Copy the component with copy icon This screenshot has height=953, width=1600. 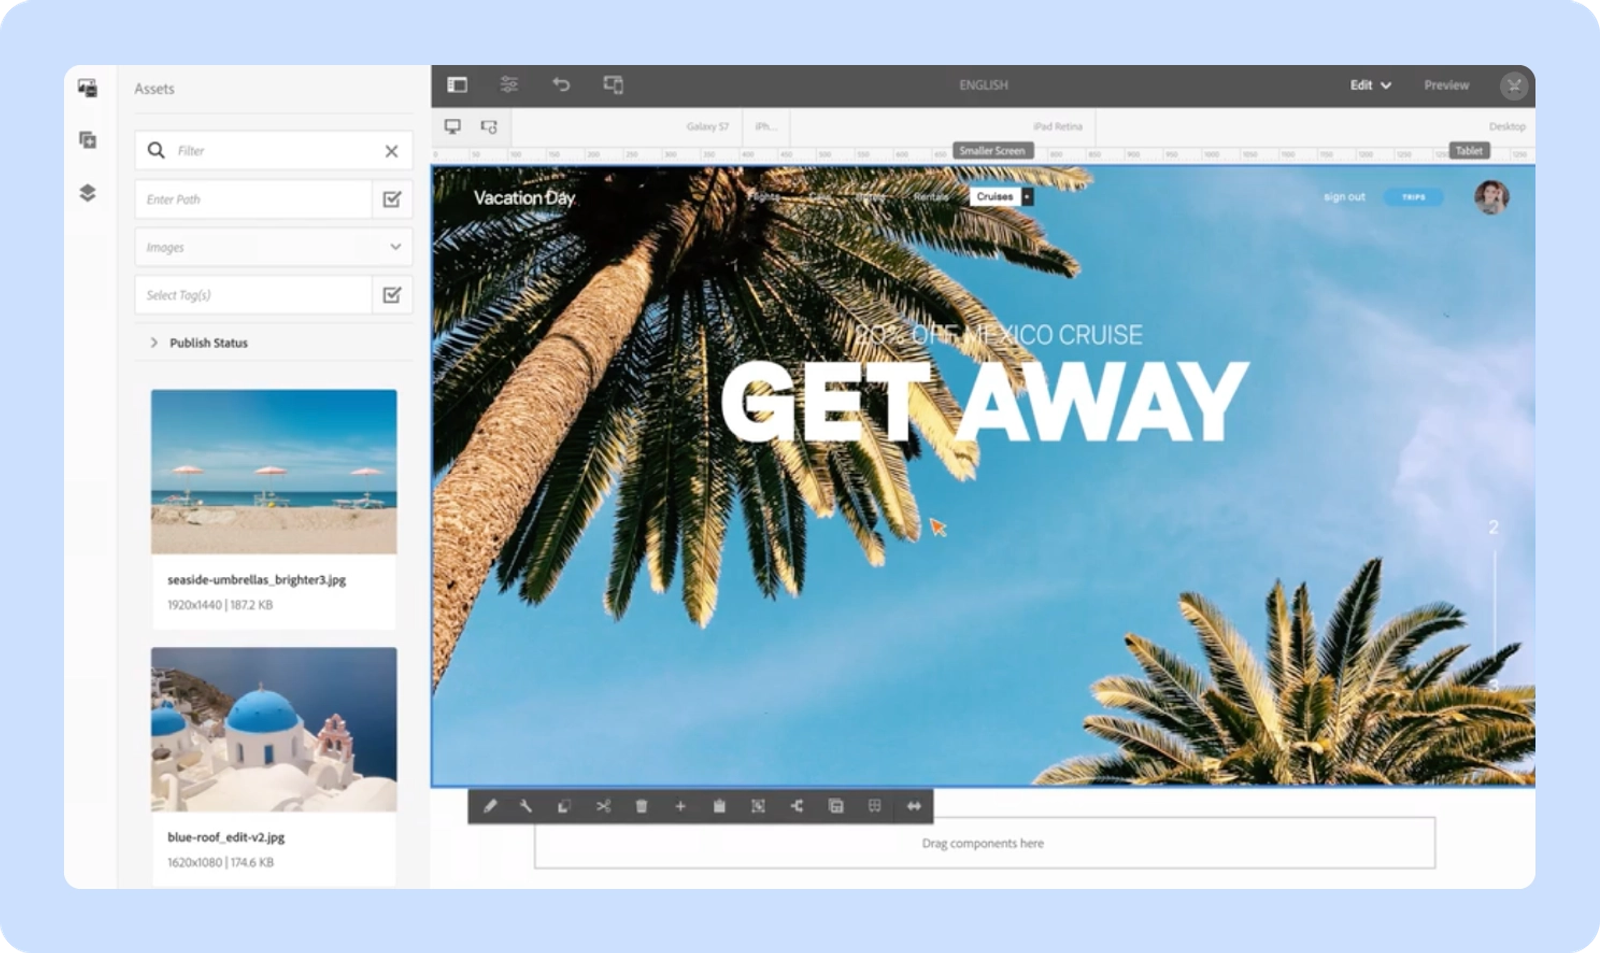coord(564,806)
